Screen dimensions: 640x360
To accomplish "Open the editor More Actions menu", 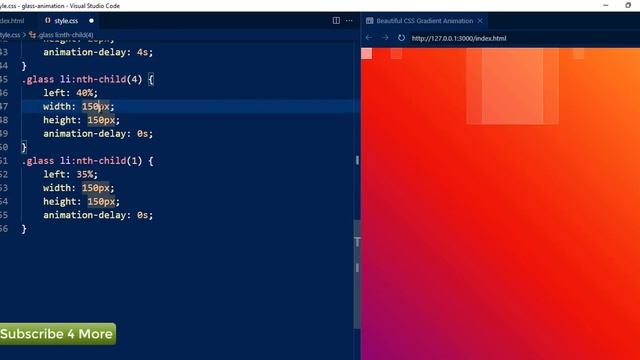I will click(349, 20).
